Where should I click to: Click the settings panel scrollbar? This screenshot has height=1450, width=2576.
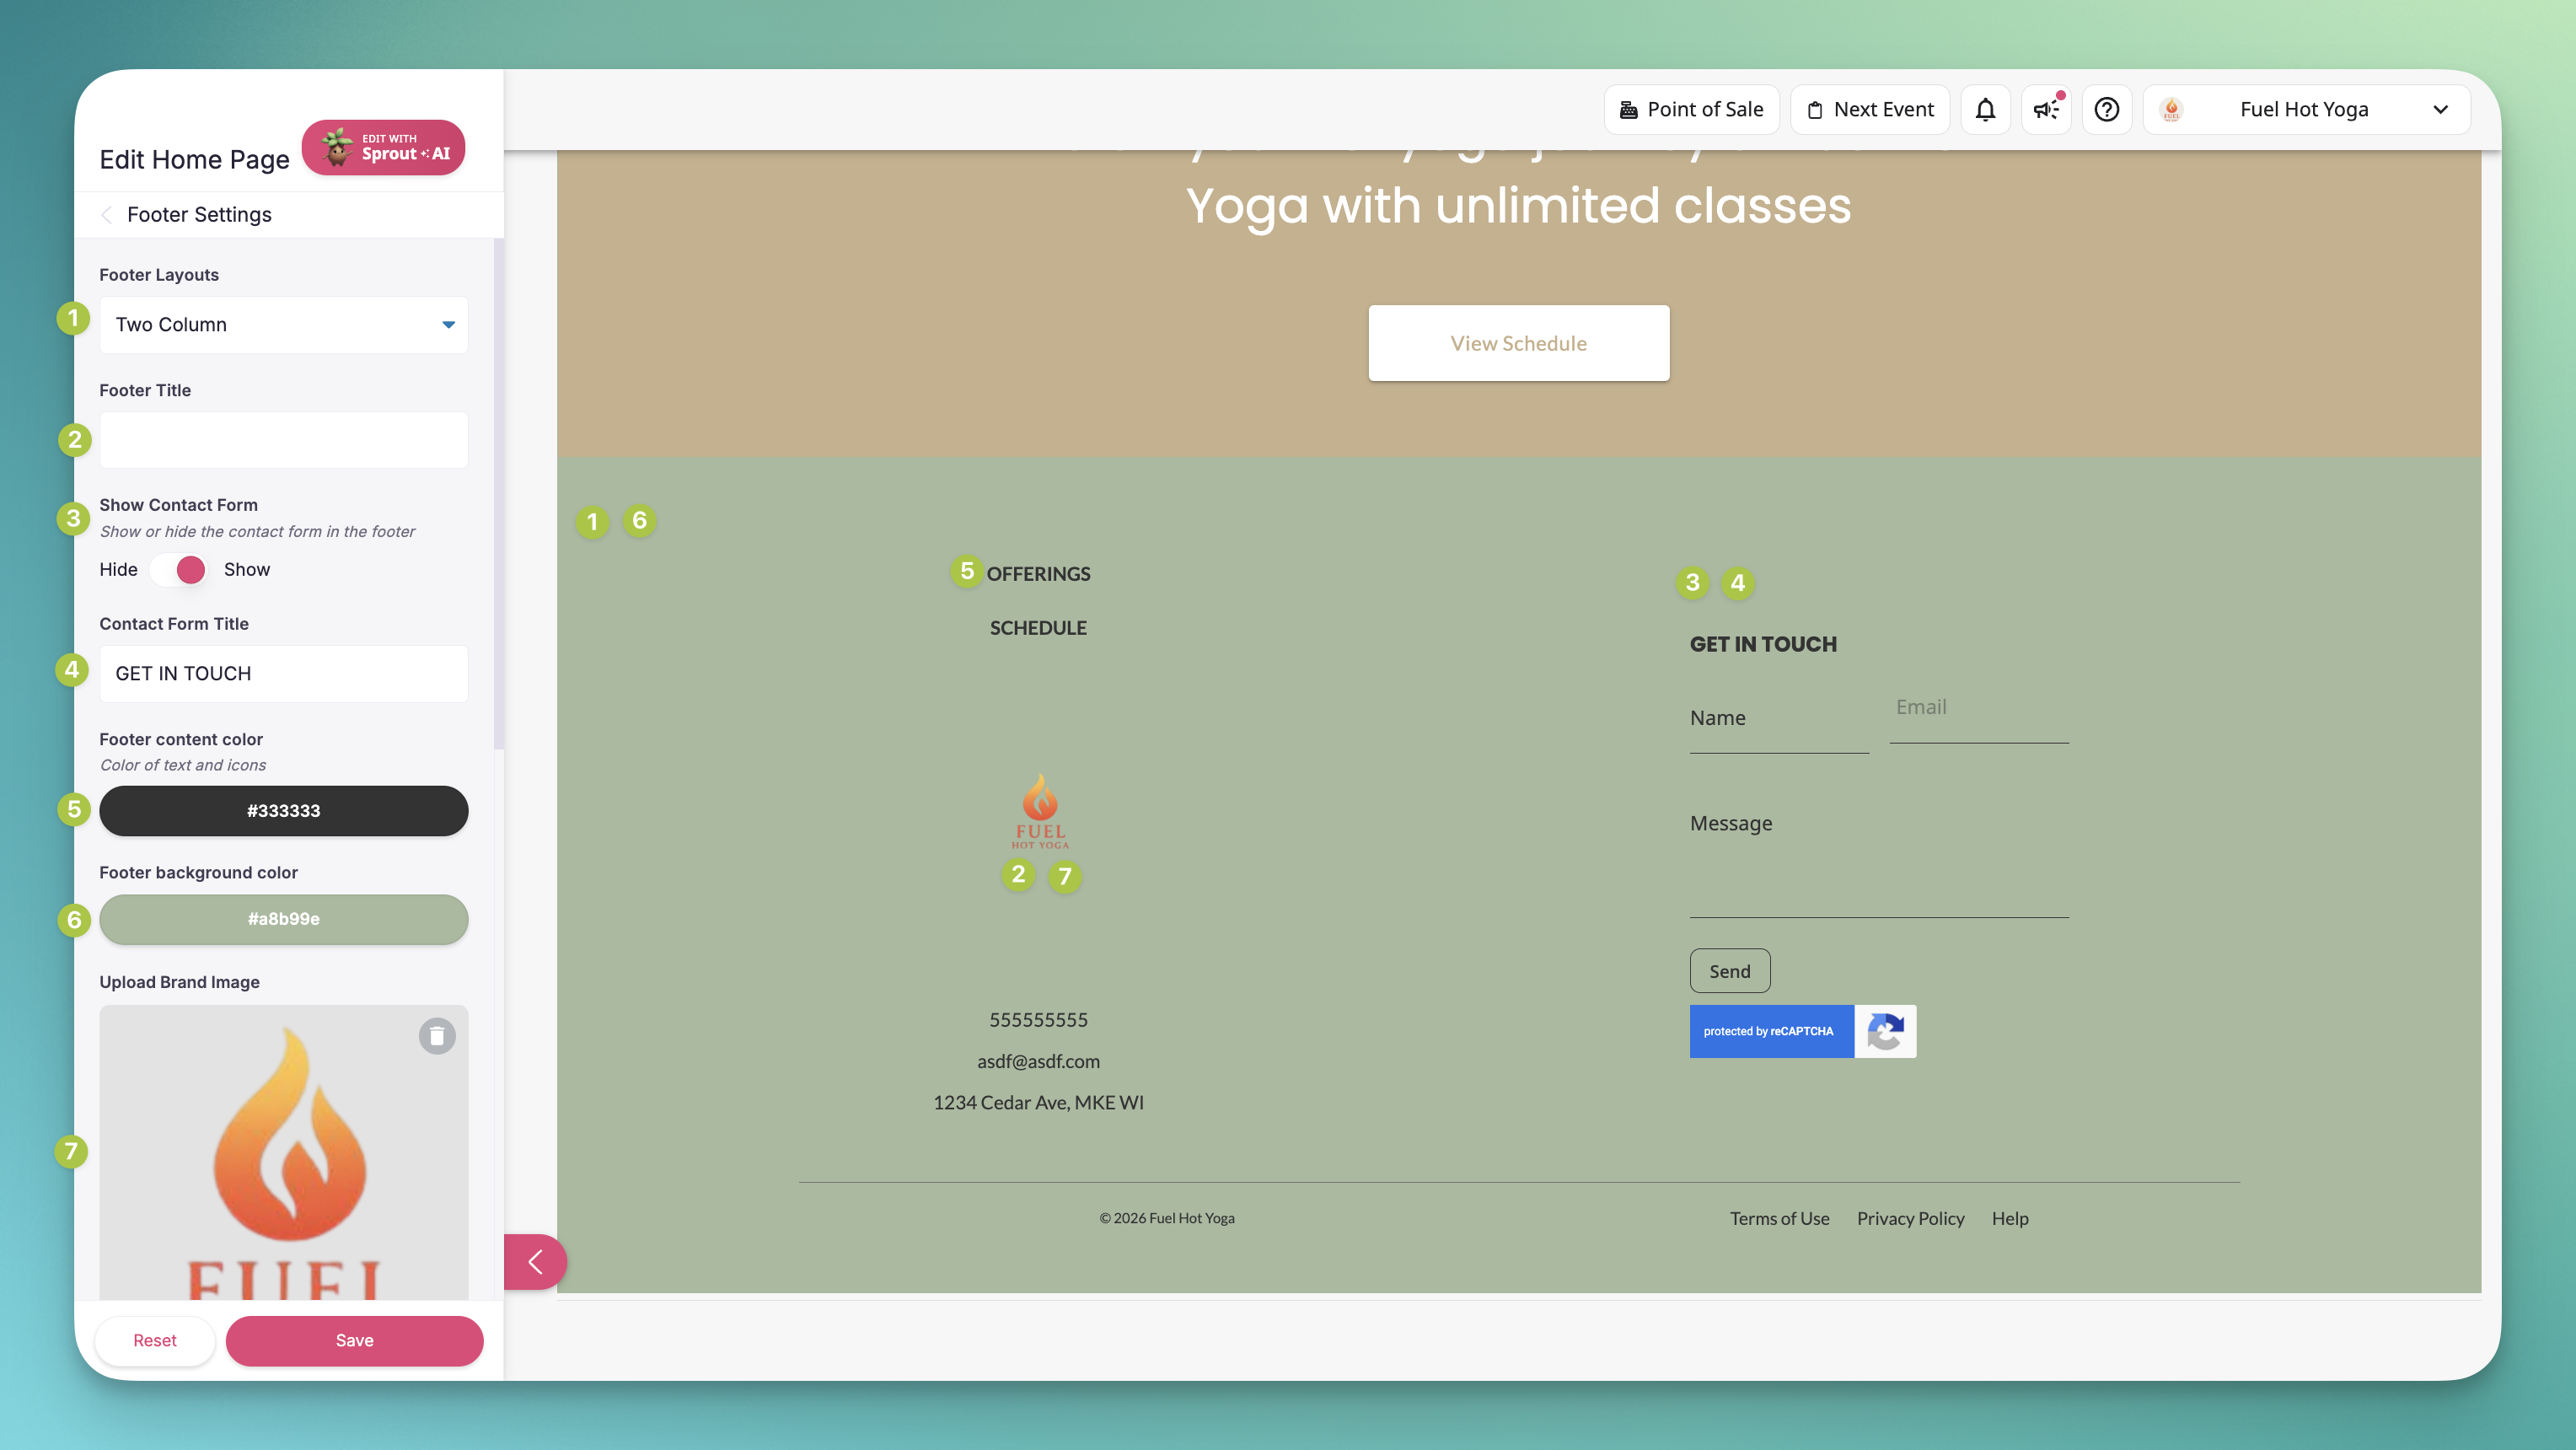click(498, 494)
